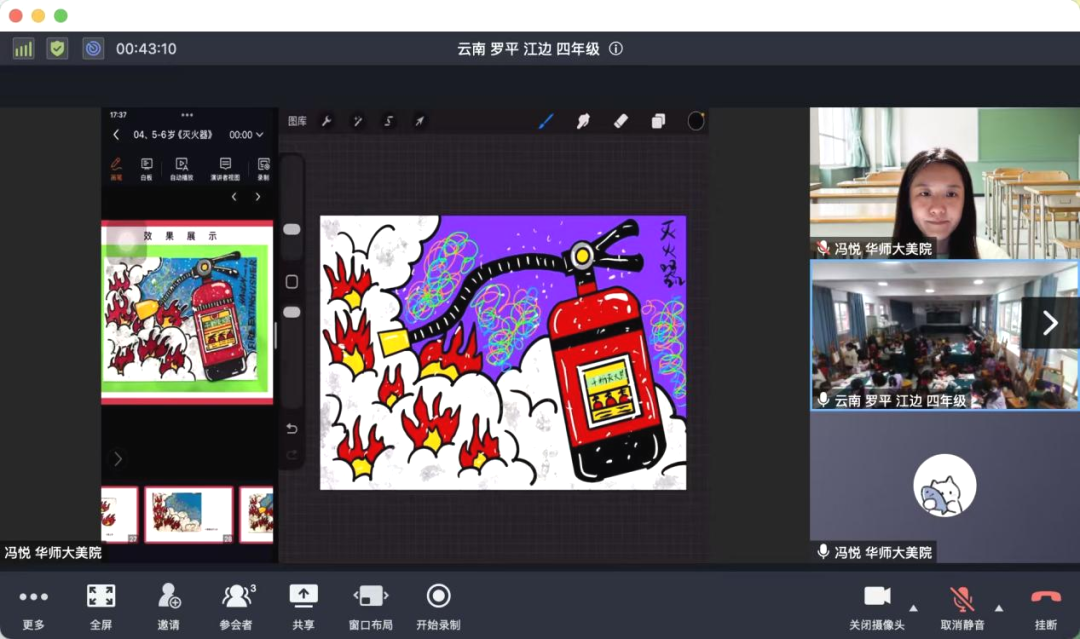Open the magic wand Adjustments menu
Image resolution: width=1080 pixels, height=639 pixels.
pyautogui.click(x=357, y=121)
